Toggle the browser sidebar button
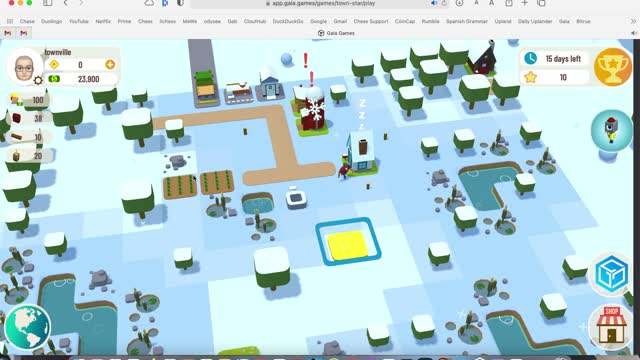This screenshot has height=360, width=640. click(x=48, y=3)
